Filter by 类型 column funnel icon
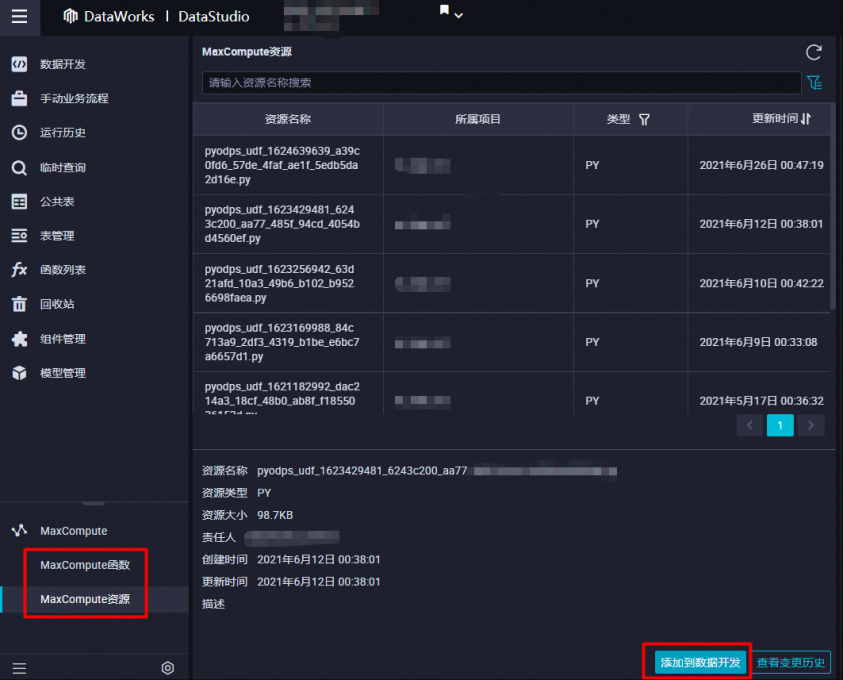The image size is (843, 680). 644,119
